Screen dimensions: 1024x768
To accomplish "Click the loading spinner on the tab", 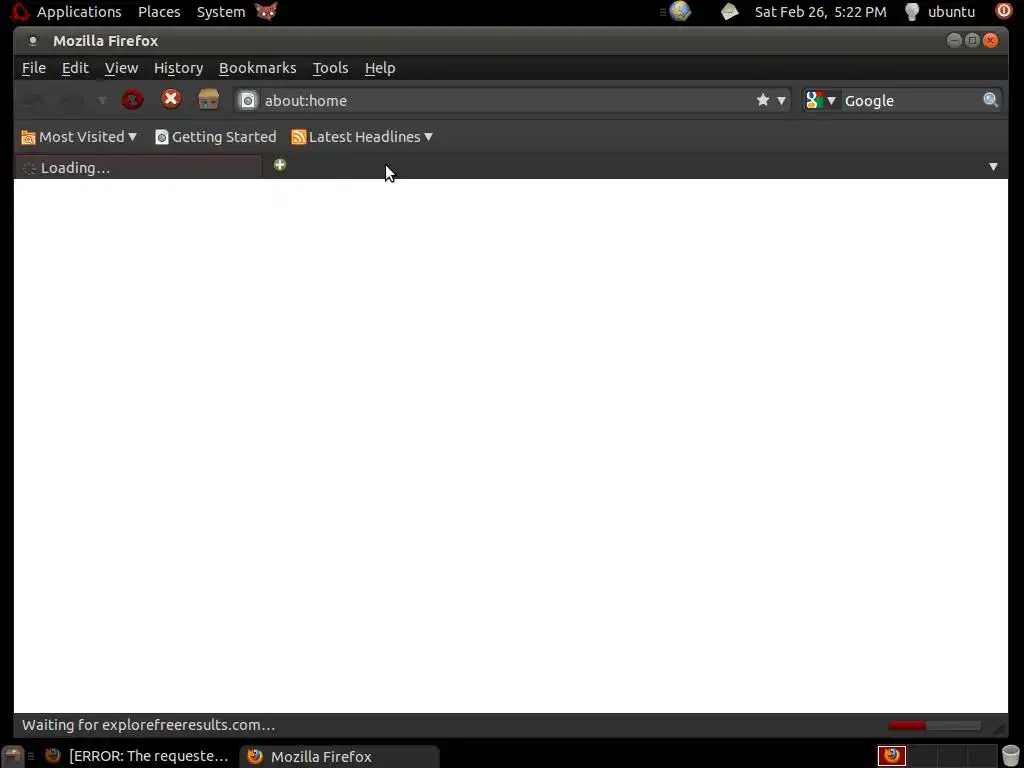I will 29,168.
